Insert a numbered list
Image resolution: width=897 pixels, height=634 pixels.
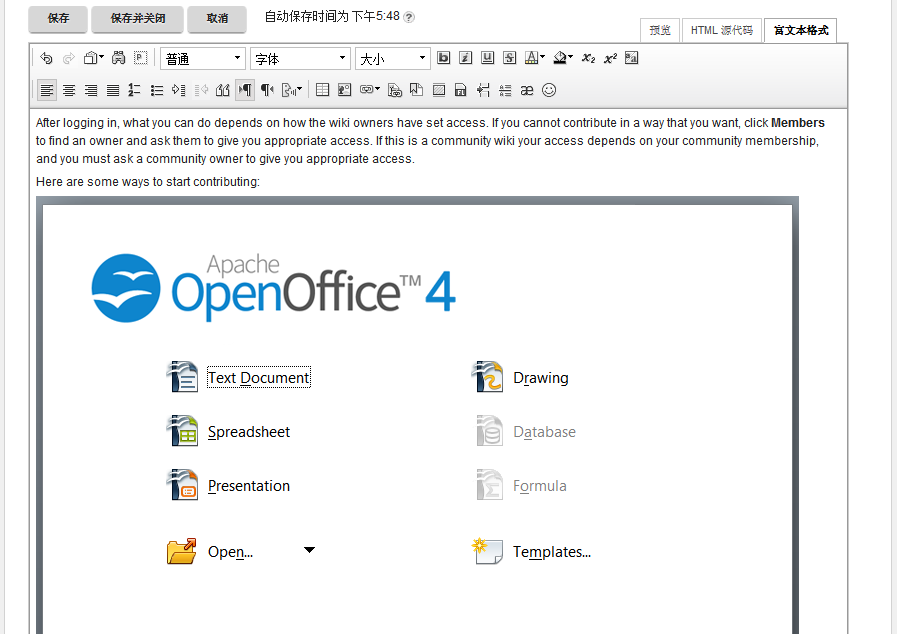134,90
